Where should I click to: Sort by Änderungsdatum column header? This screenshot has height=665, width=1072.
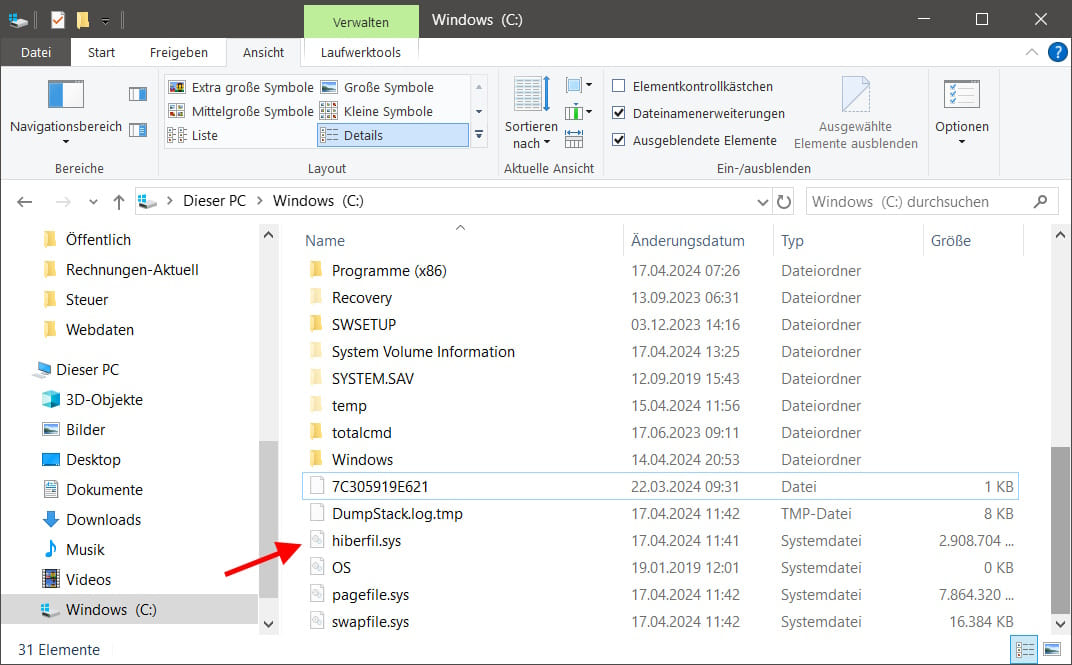[688, 241]
